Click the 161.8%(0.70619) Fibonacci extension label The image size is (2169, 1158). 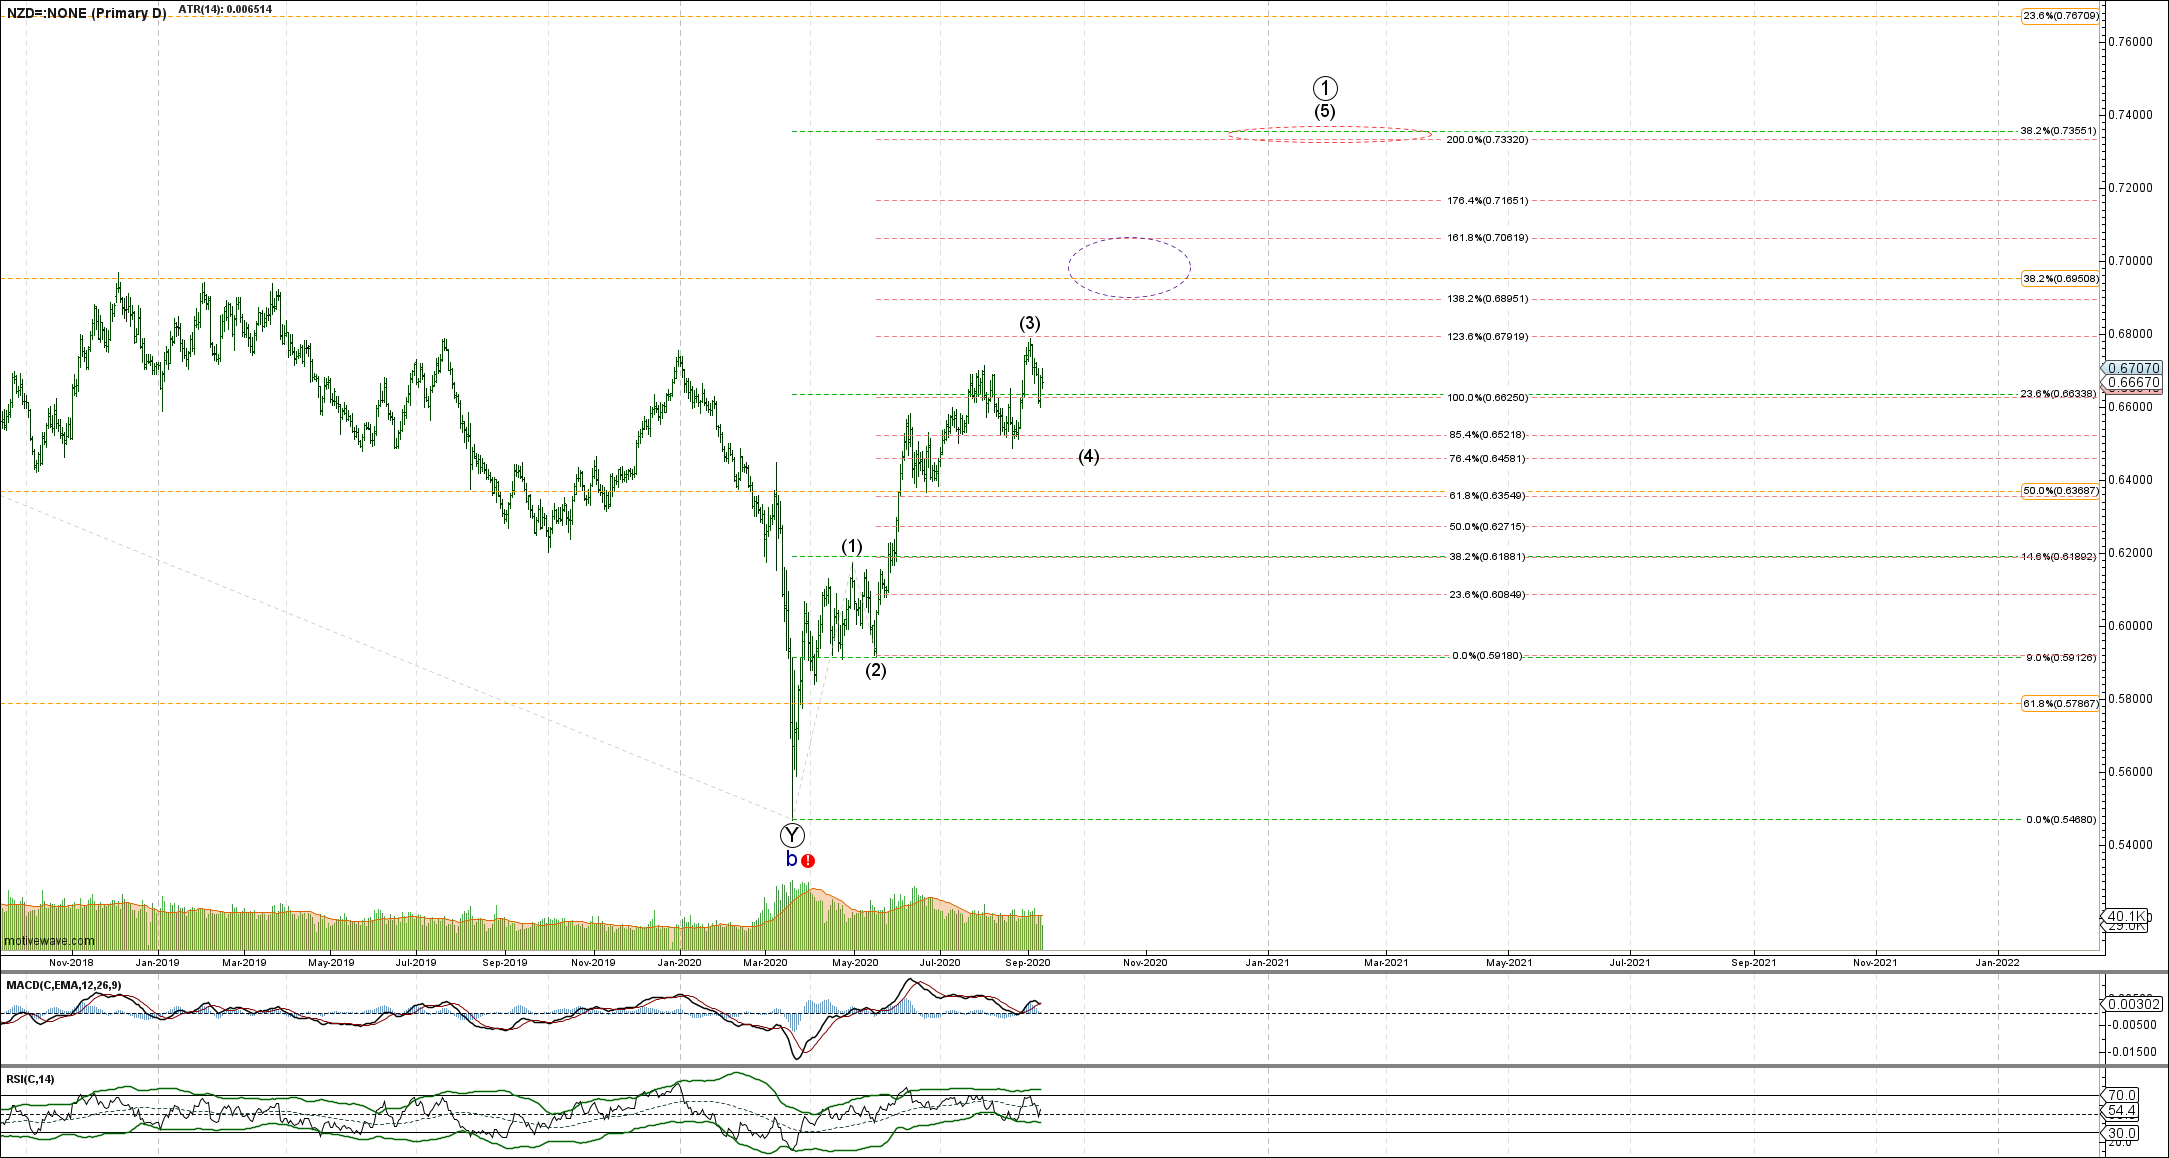[1487, 238]
